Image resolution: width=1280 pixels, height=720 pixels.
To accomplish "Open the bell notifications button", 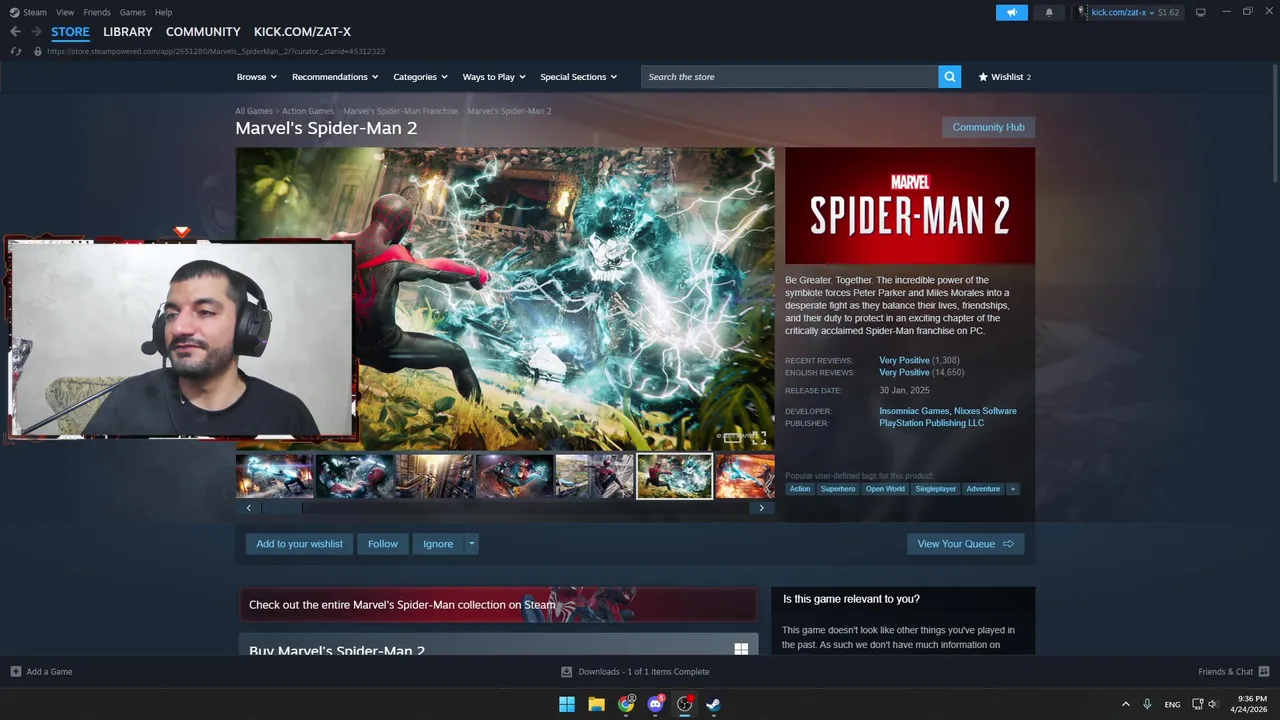I will point(1049,12).
